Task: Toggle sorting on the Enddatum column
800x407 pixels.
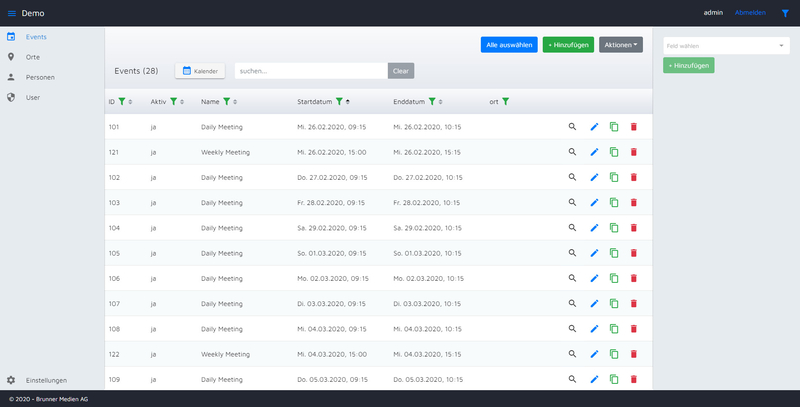Action: coord(441,101)
